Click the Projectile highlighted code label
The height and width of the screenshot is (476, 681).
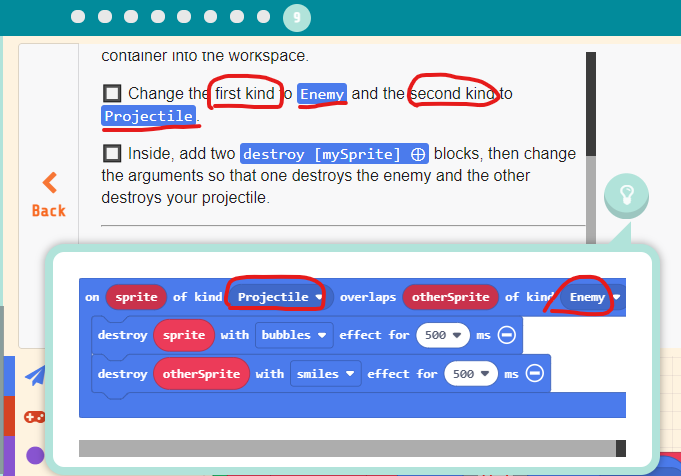149,116
